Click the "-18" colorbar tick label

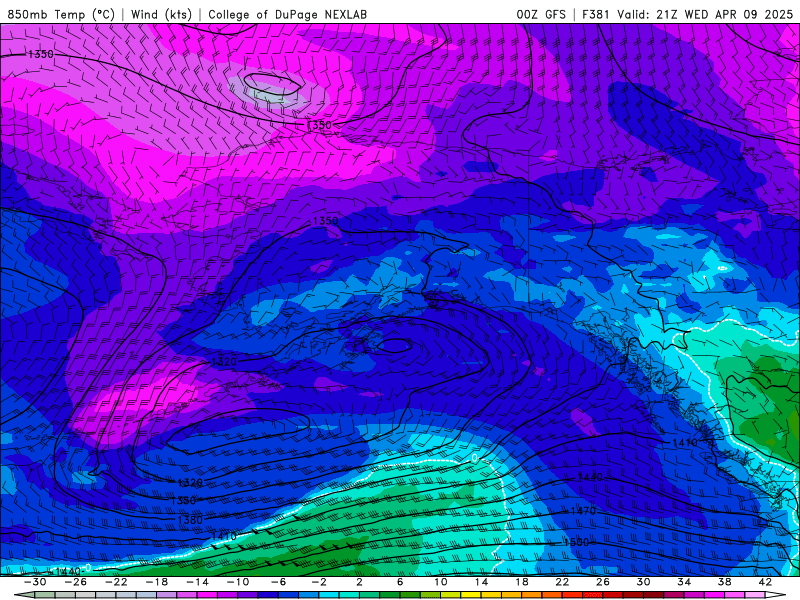click(157, 582)
